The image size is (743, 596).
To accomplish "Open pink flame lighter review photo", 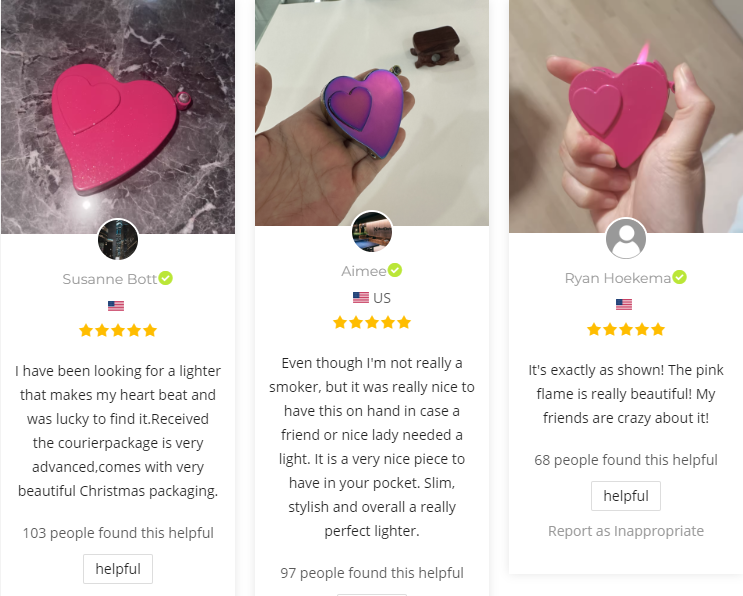I will coord(626,116).
